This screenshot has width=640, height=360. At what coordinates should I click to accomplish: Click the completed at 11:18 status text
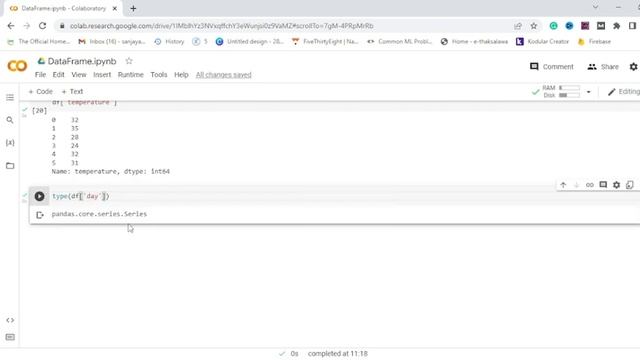pyautogui.click(x=338, y=353)
